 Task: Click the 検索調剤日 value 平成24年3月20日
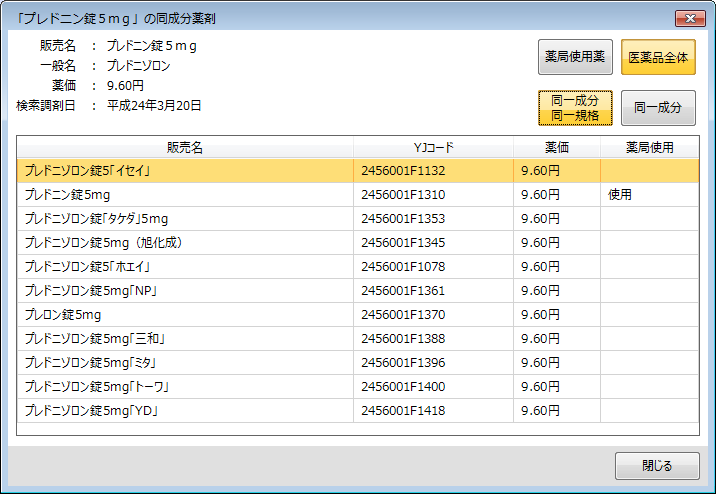(154, 105)
